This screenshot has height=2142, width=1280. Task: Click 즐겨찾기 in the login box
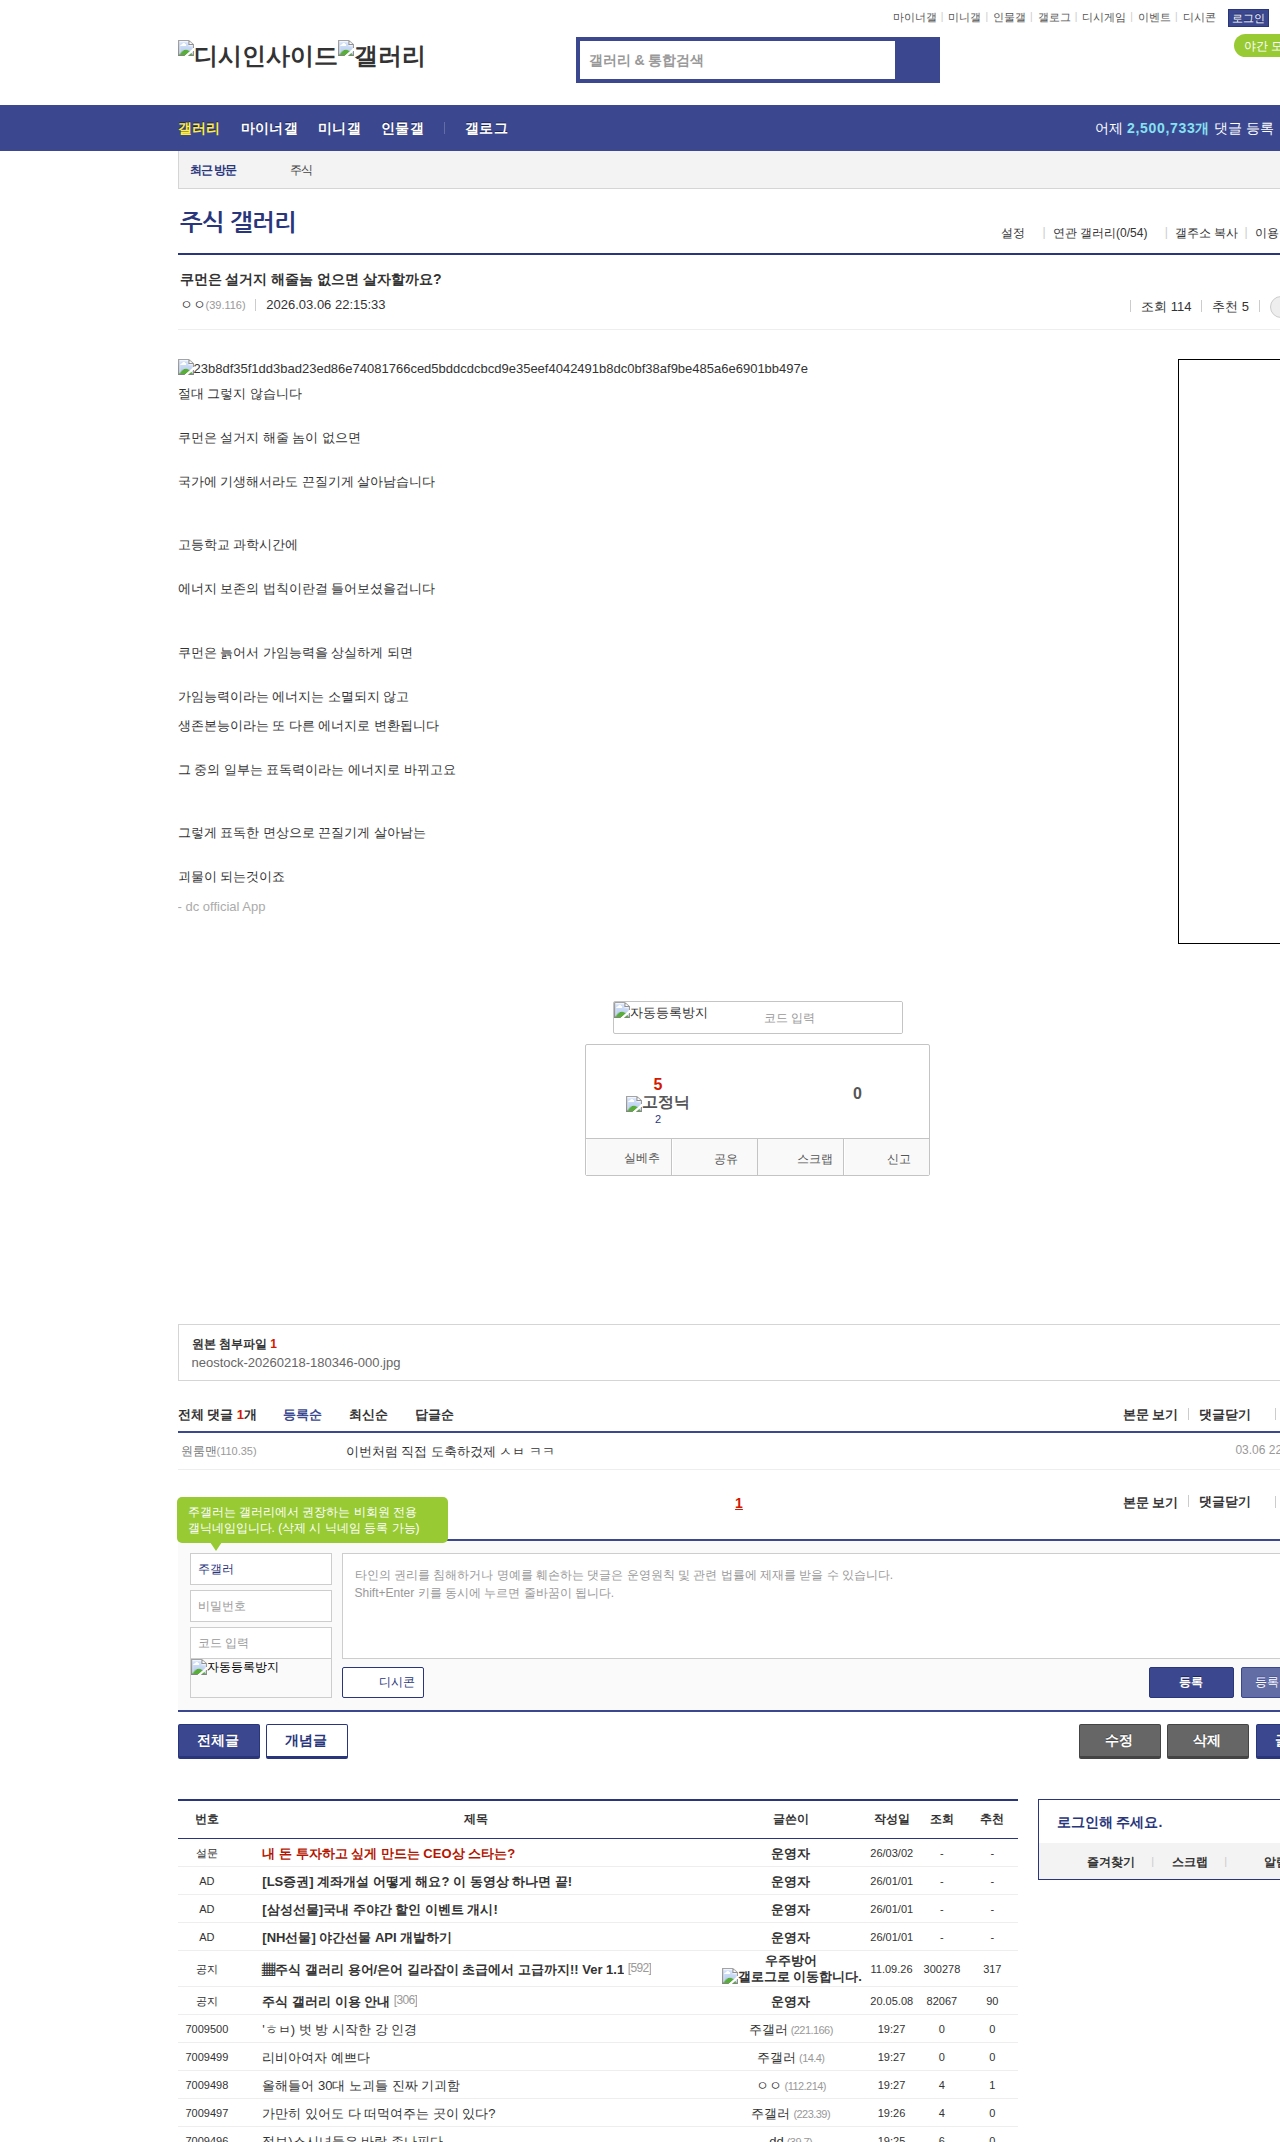click(1111, 1863)
